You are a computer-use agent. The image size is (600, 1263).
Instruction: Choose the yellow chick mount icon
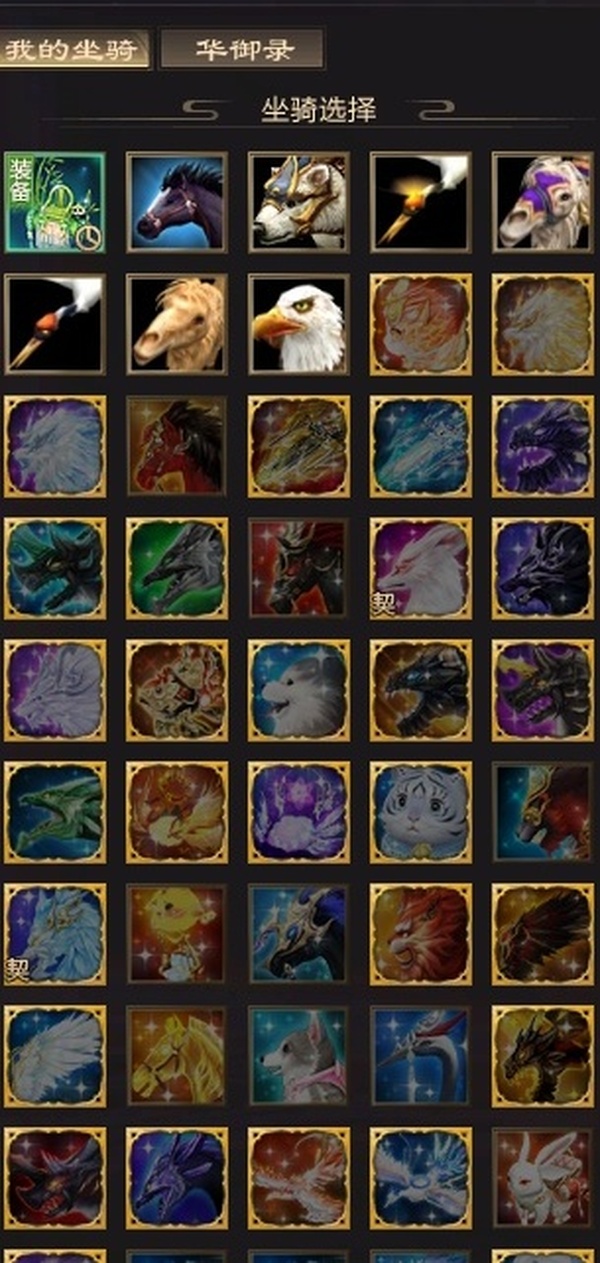click(x=177, y=934)
